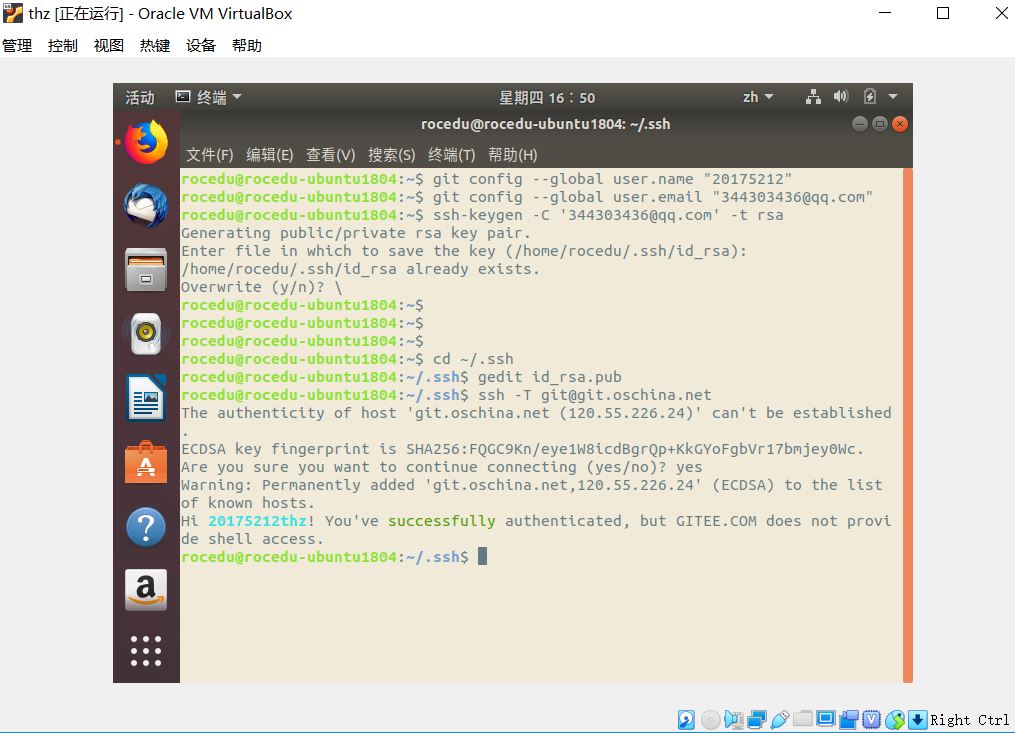Image resolution: width=1015 pixels, height=733 pixels.
Task: Click the mouse integration status icon
Action: (895, 719)
